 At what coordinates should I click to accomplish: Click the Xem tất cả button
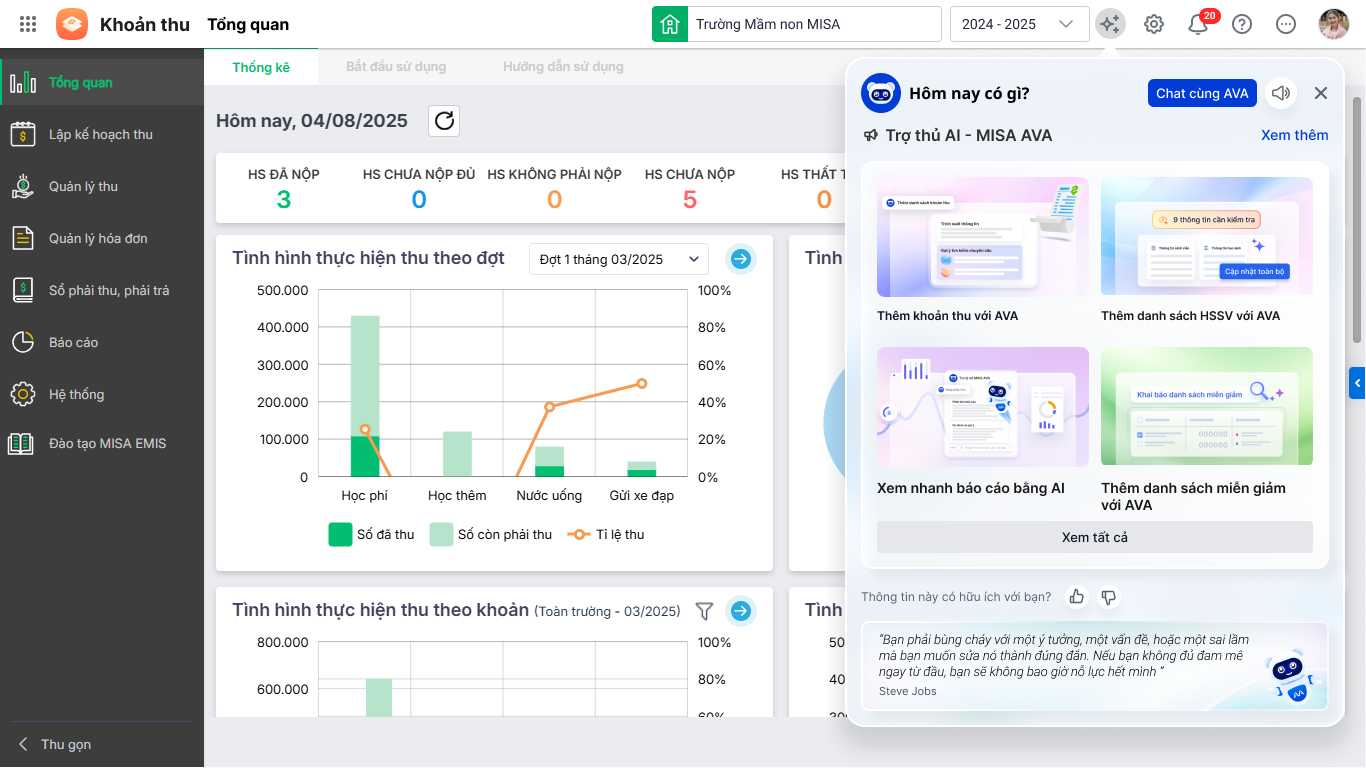(x=1095, y=537)
